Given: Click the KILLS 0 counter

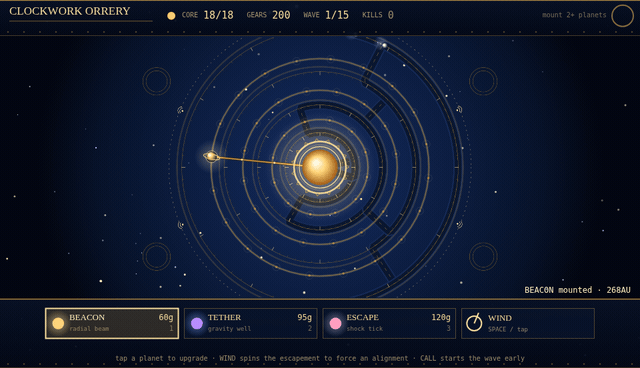Looking at the screenshot, I should click(378, 15).
